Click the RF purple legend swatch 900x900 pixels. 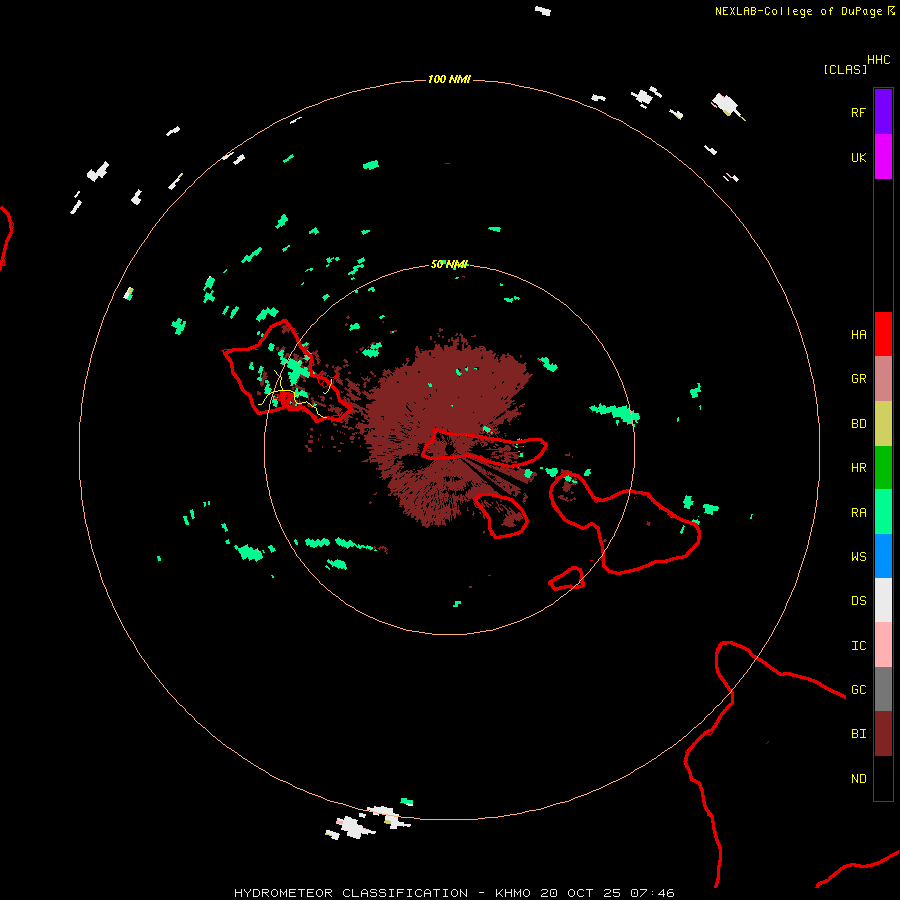[x=883, y=112]
